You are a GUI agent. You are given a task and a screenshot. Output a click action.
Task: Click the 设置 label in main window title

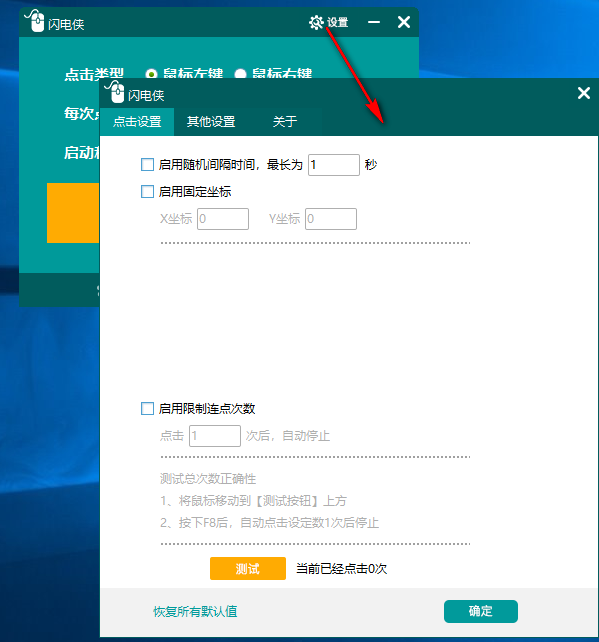(x=338, y=23)
